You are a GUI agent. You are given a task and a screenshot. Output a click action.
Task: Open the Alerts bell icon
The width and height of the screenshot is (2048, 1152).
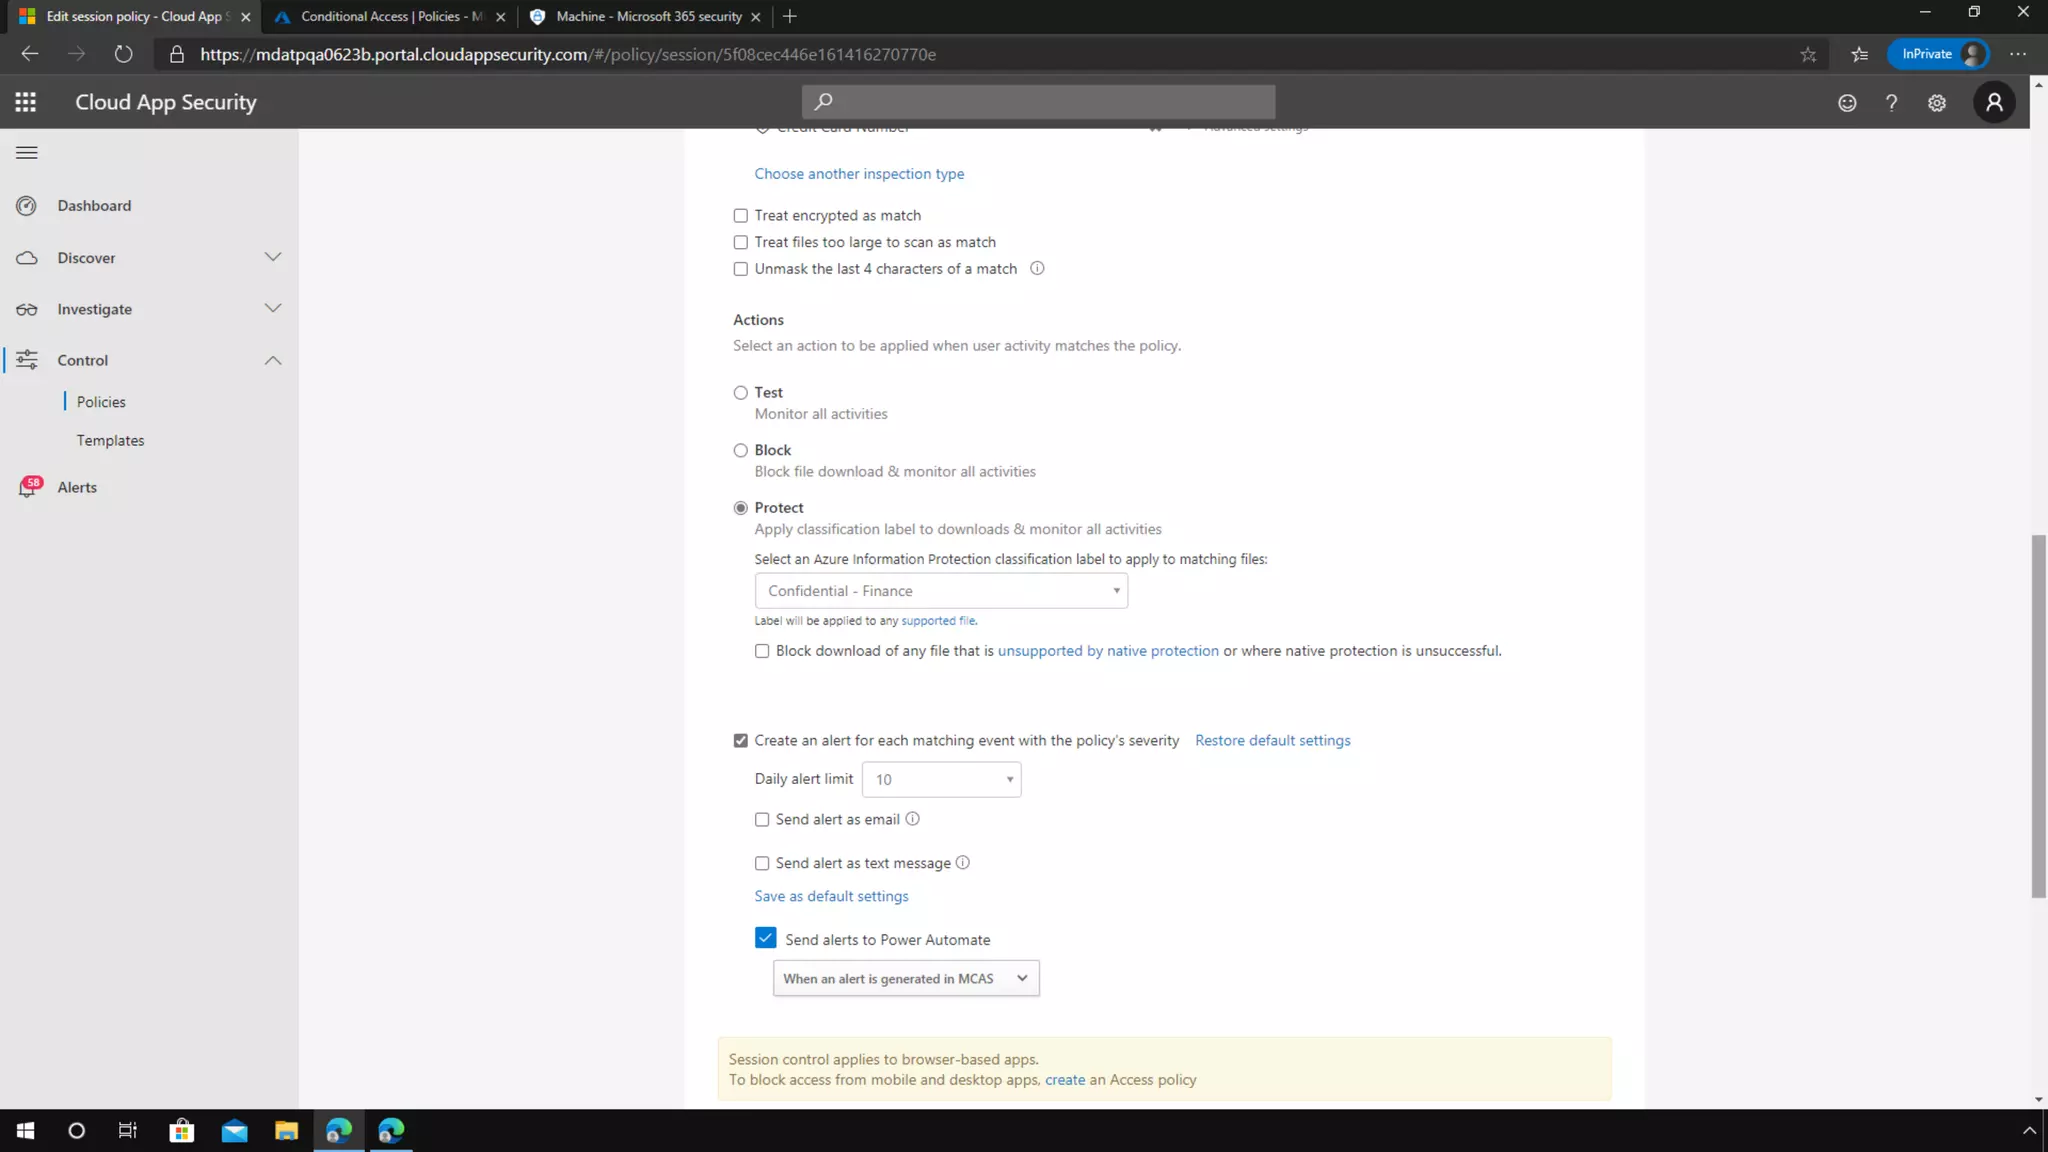(28, 488)
